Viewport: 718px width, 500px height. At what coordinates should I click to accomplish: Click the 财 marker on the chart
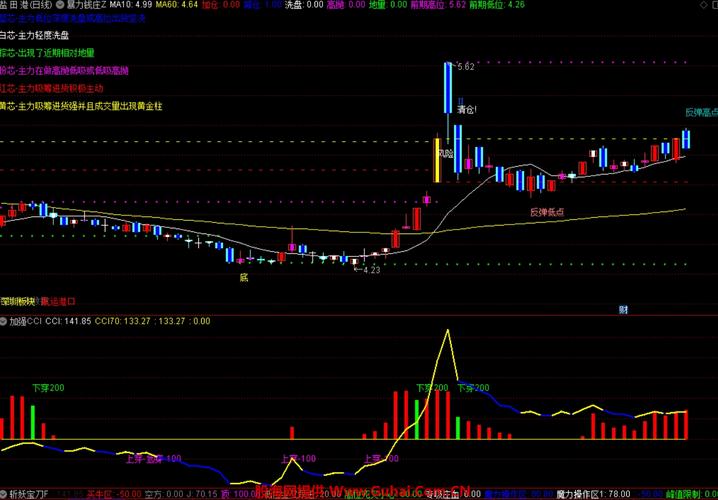click(623, 309)
